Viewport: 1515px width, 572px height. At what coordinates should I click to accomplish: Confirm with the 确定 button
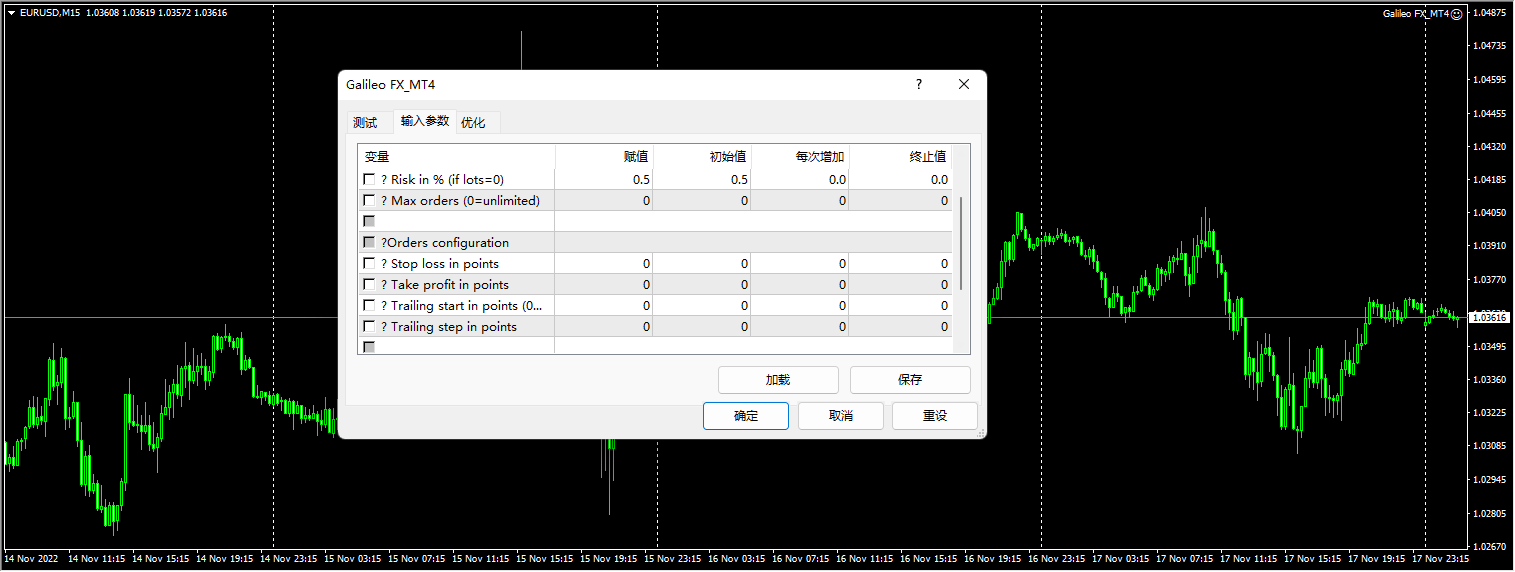pyautogui.click(x=745, y=416)
